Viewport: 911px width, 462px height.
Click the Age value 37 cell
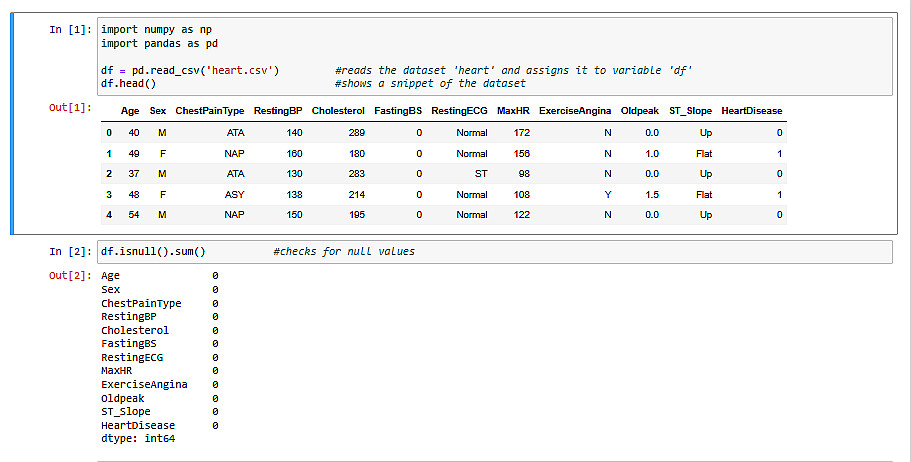(134, 174)
